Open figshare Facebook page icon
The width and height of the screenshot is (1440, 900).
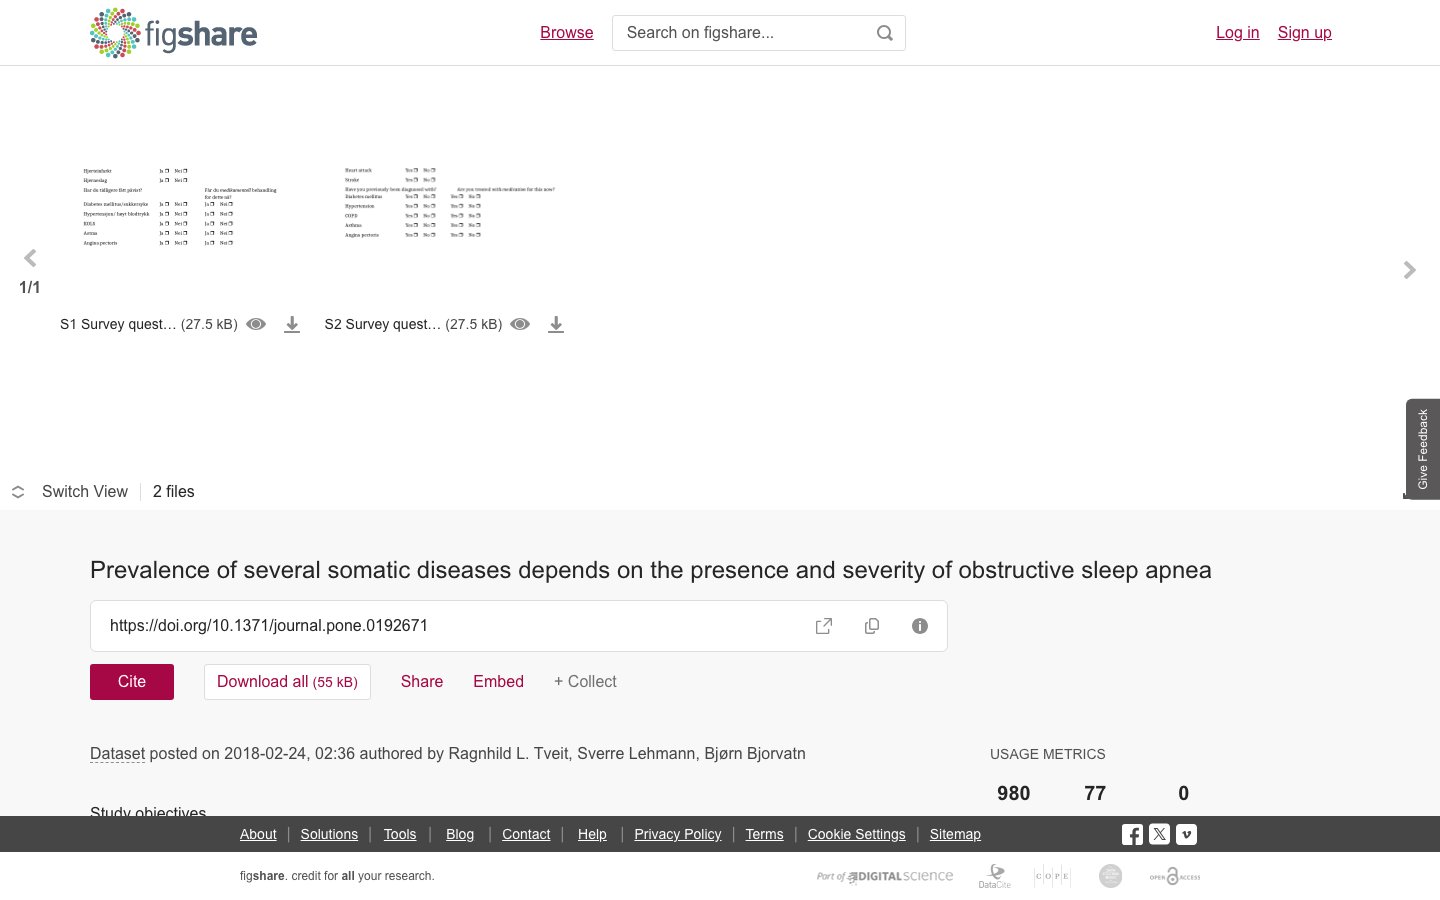tap(1132, 834)
